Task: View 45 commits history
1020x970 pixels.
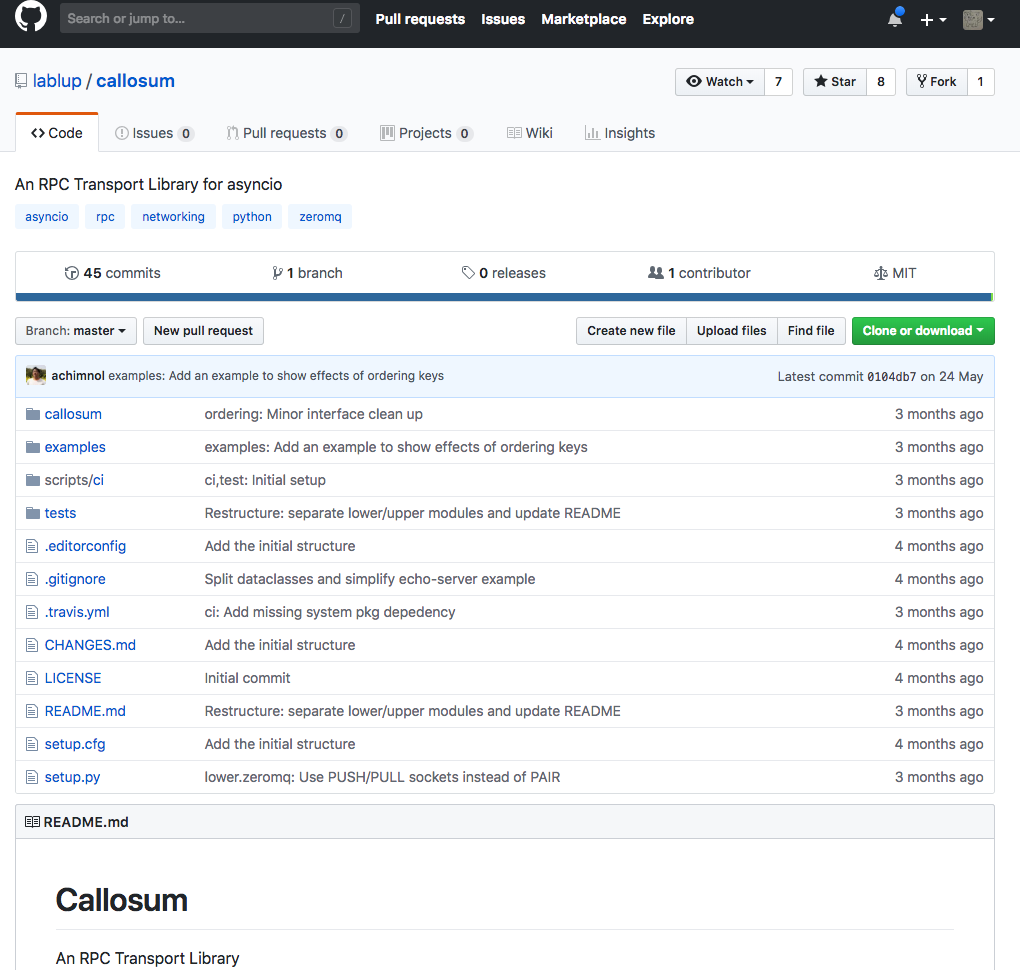Action: [113, 273]
